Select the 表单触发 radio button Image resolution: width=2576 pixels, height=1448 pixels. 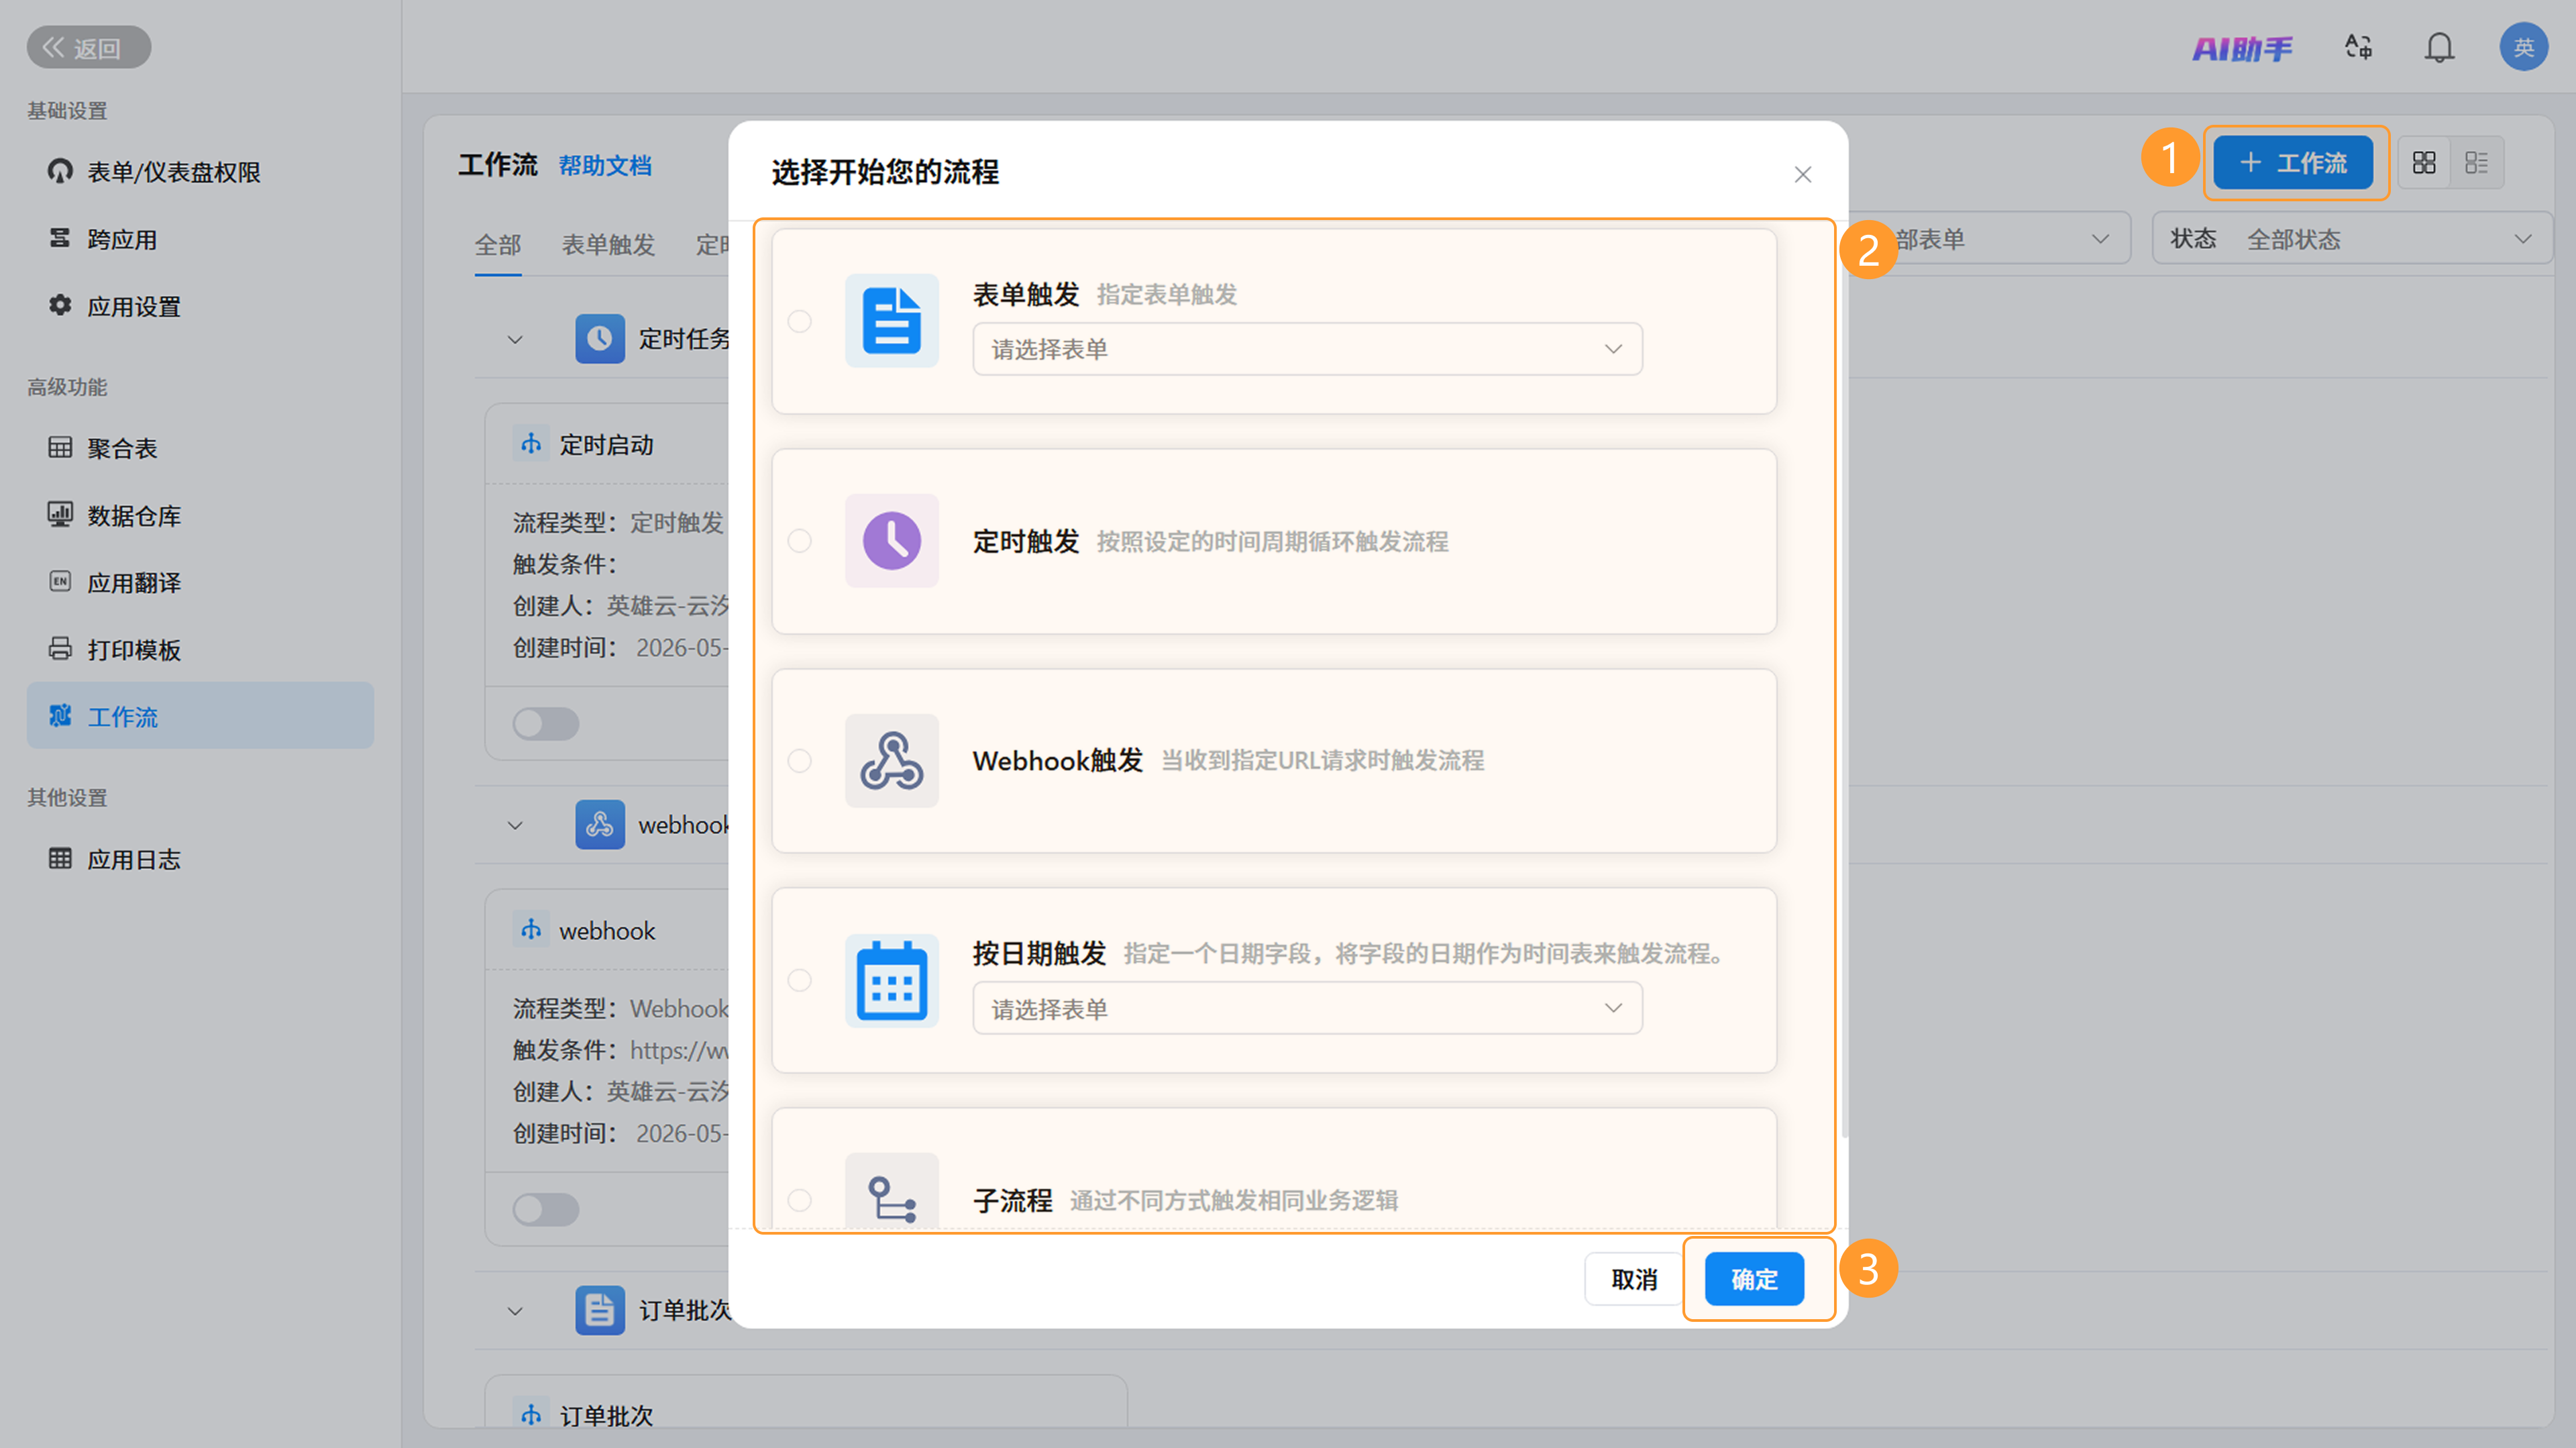pos(799,321)
